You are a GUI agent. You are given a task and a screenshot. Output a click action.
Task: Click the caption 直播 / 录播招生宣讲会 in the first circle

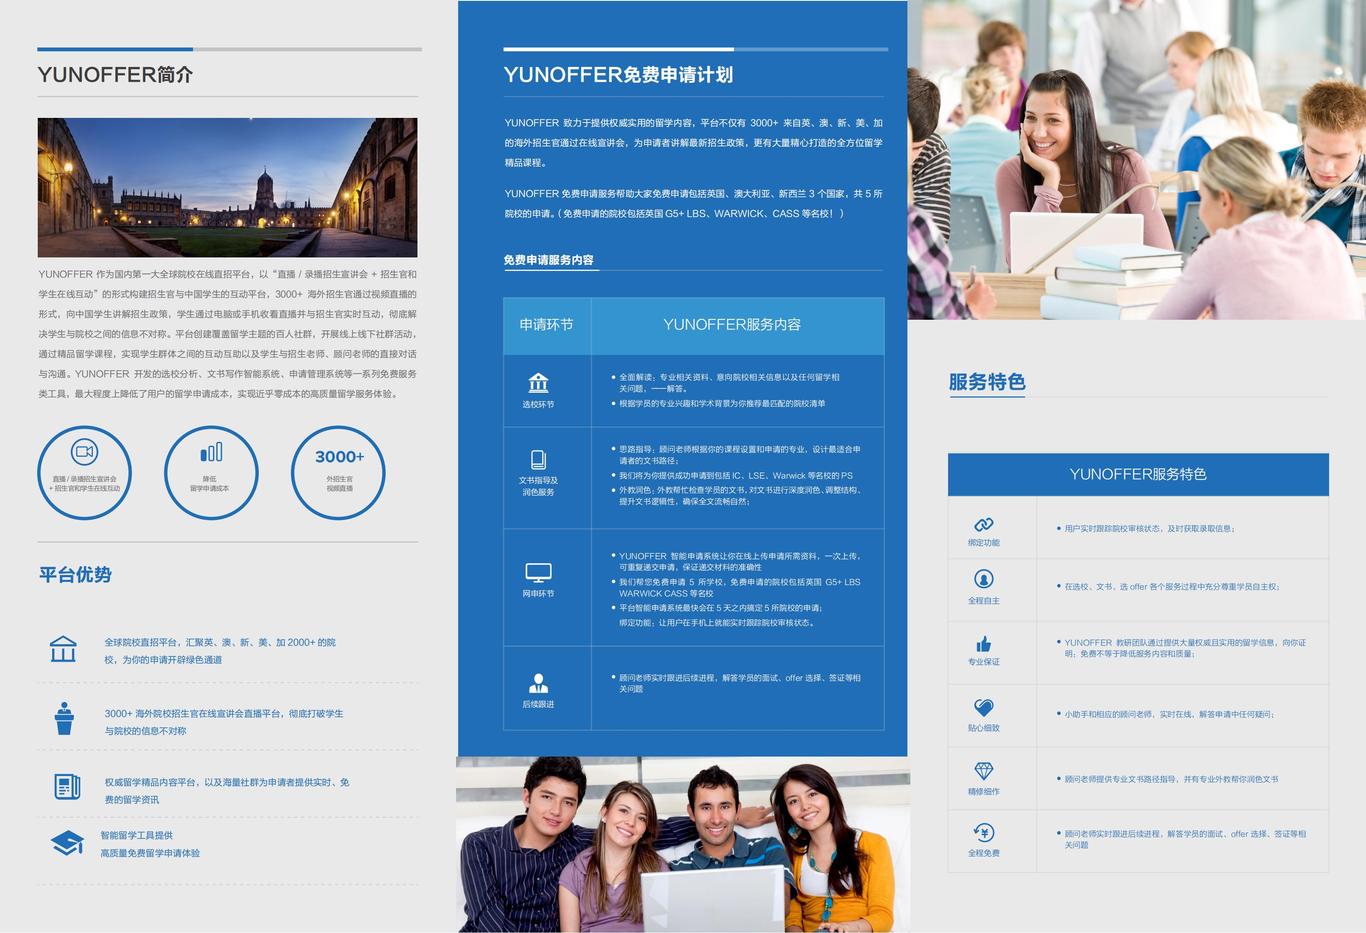(x=84, y=479)
